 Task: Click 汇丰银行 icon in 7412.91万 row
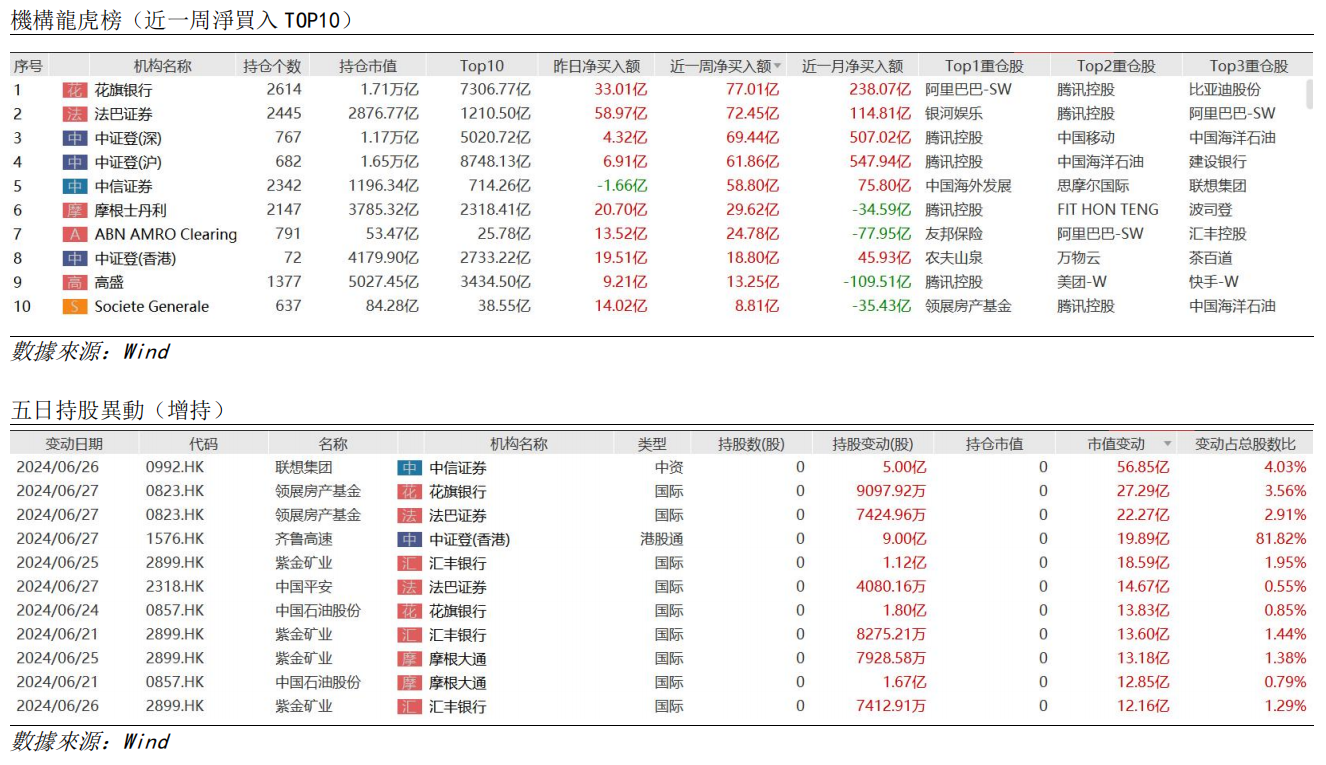(410, 707)
